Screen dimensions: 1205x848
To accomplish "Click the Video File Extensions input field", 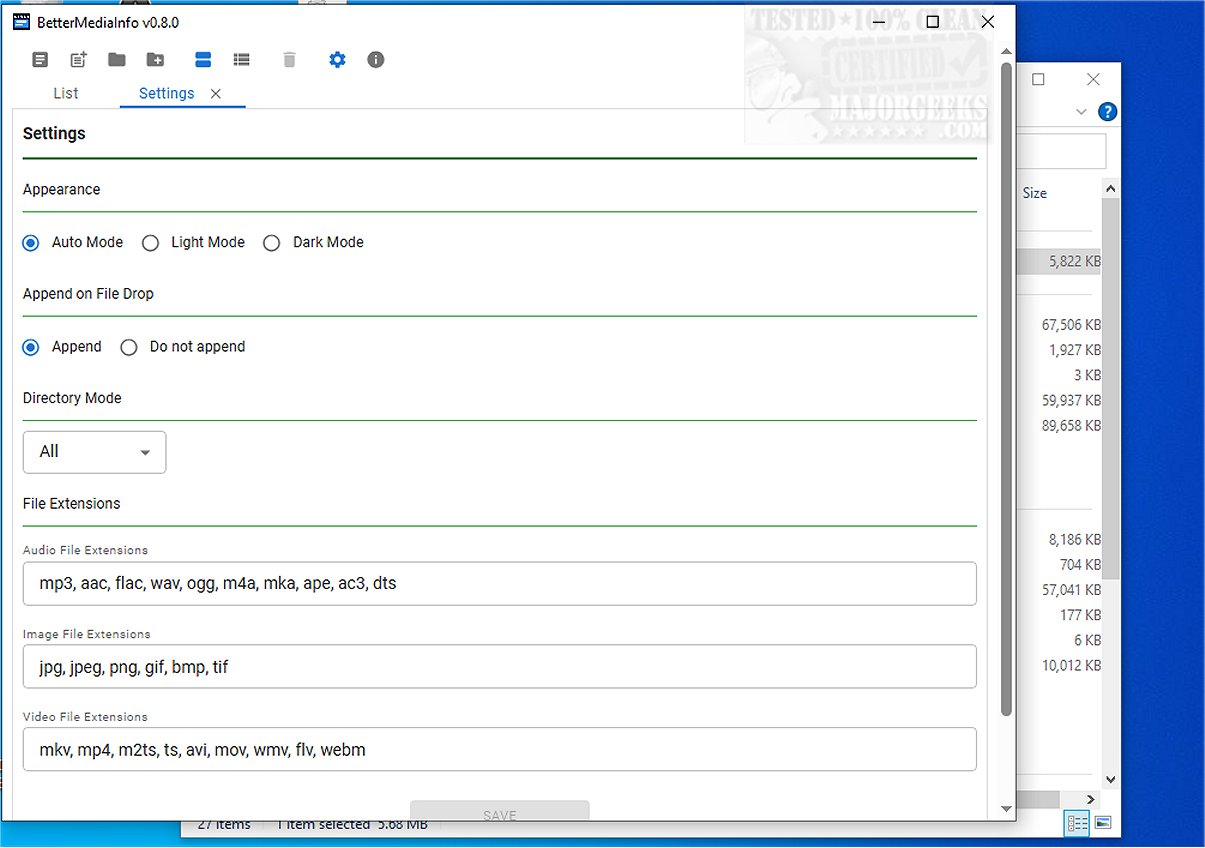I will (499, 749).
